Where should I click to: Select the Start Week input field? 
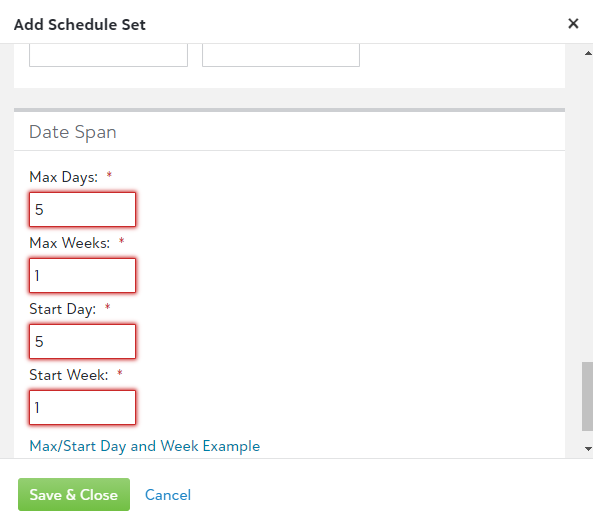coord(82,408)
